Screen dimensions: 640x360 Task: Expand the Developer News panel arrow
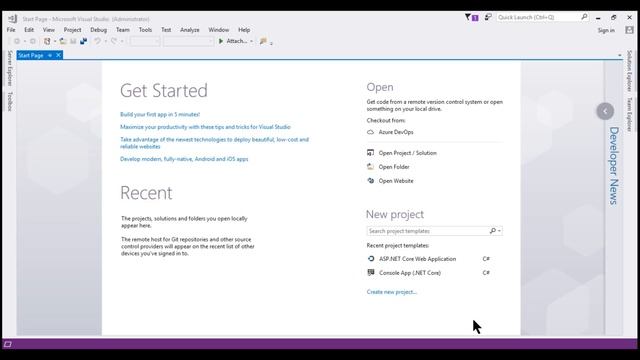[x=605, y=111]
